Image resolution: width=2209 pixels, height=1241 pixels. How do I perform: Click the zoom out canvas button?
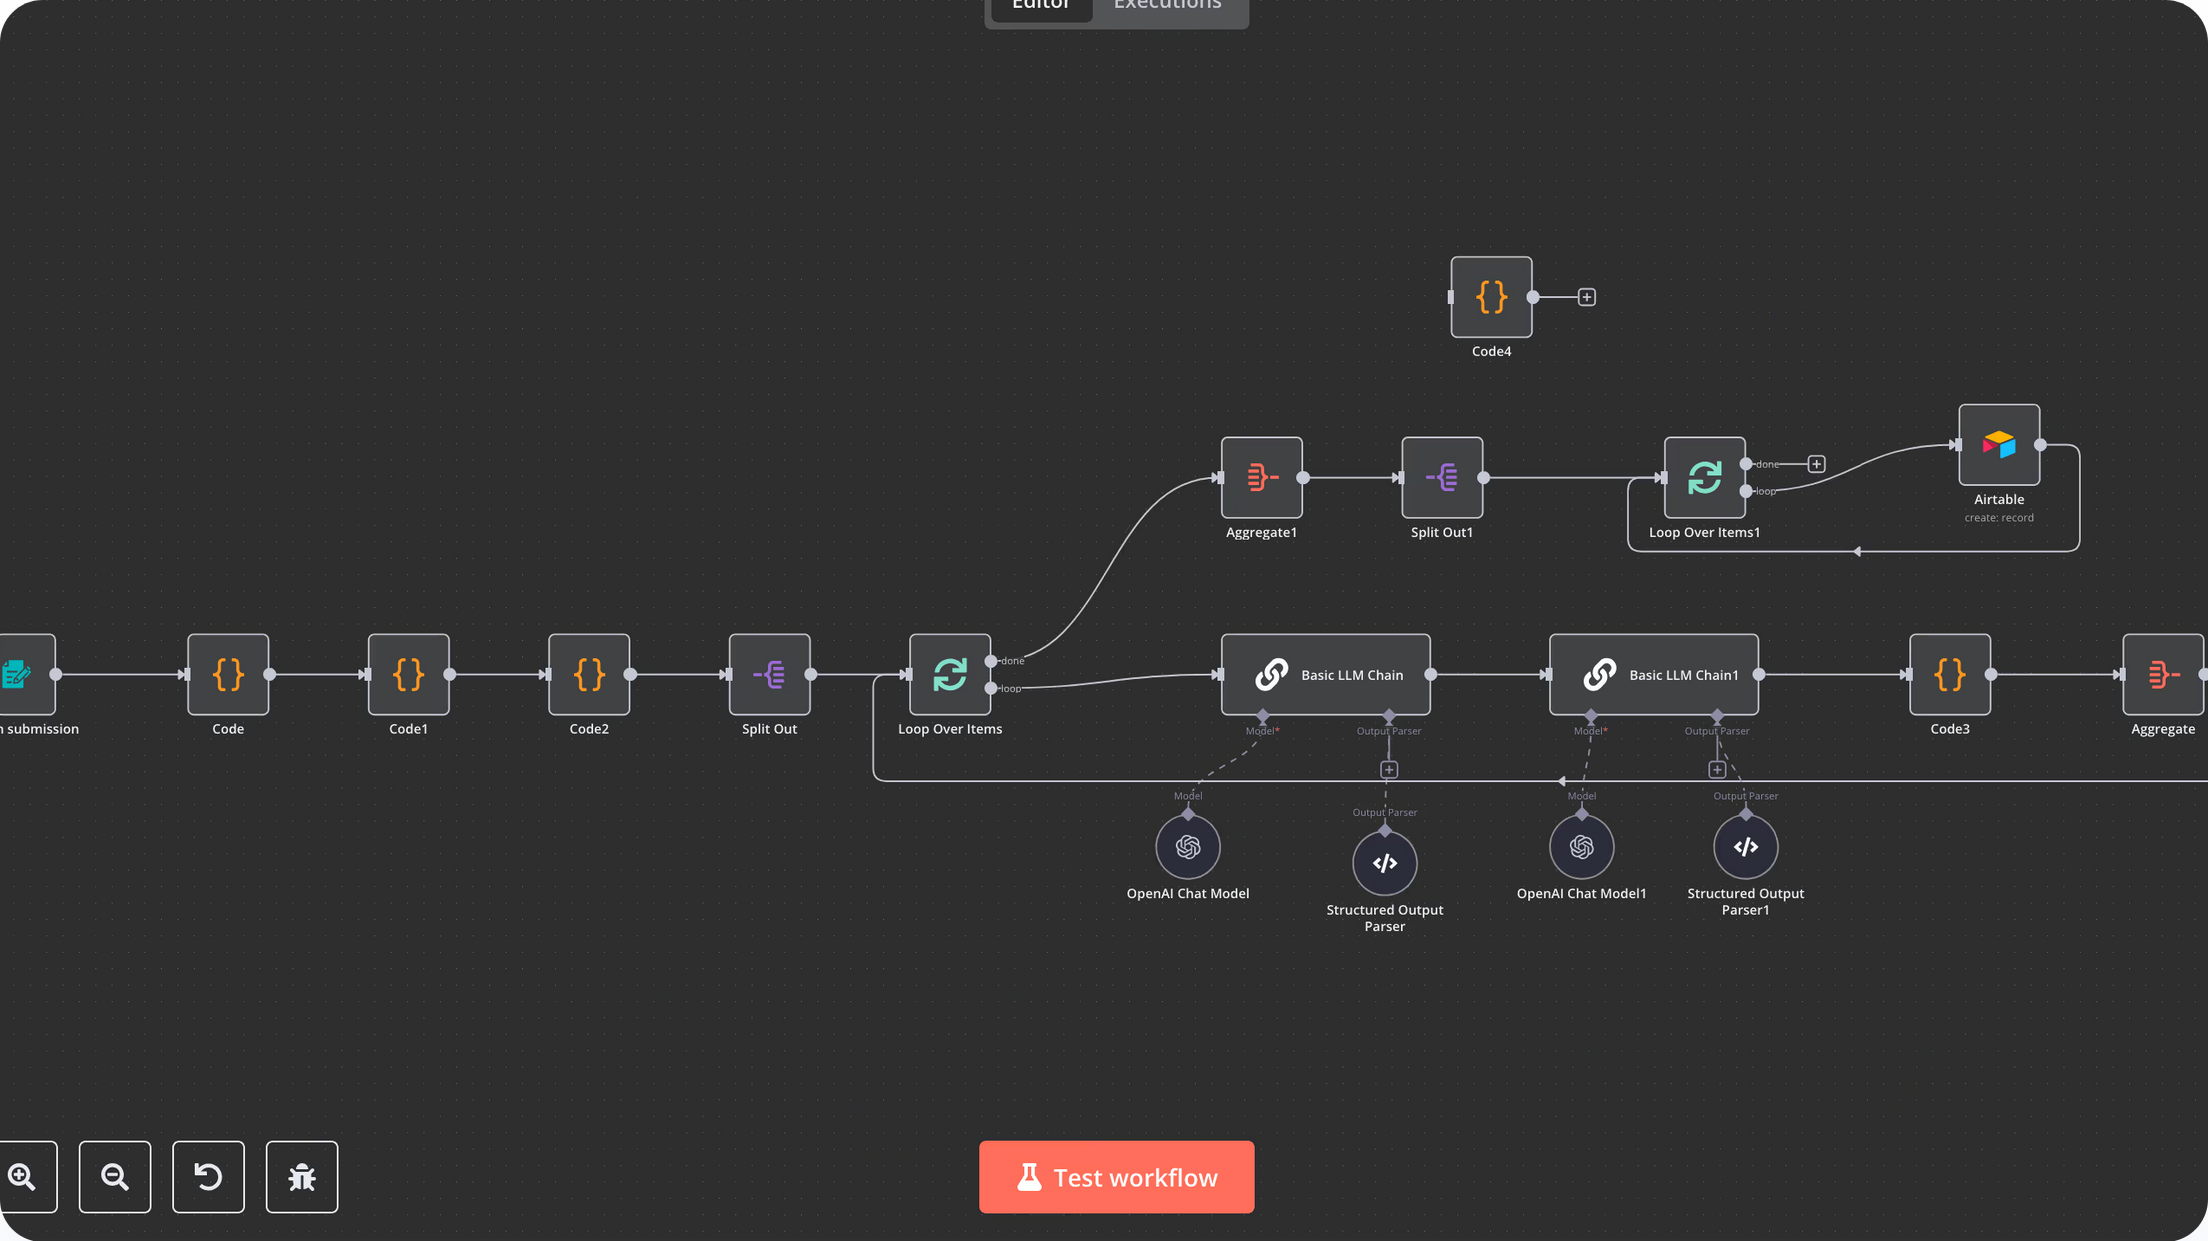(x=115, y=1177)
